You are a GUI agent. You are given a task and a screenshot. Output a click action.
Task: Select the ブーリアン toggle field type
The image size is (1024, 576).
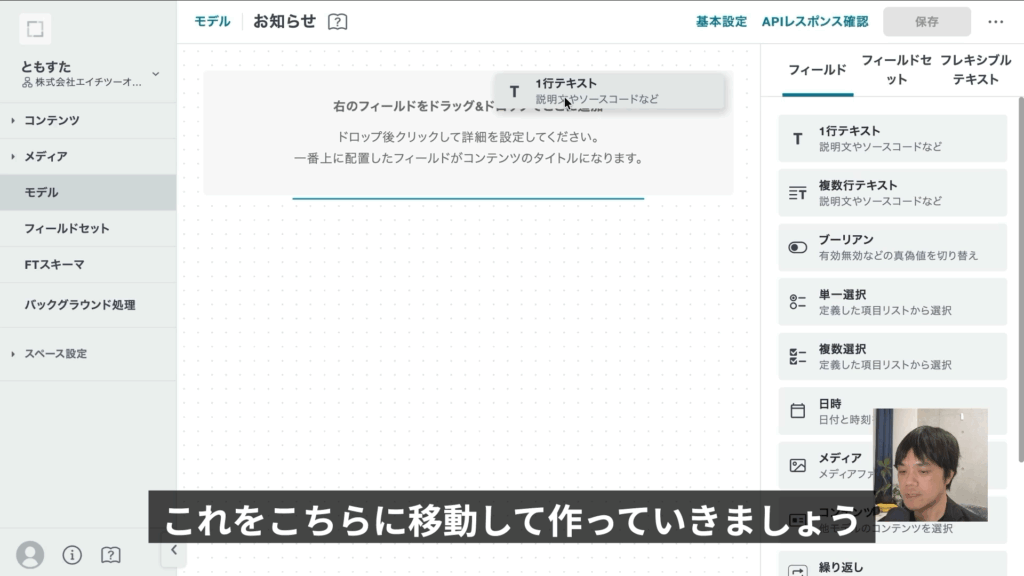point(892,248)
